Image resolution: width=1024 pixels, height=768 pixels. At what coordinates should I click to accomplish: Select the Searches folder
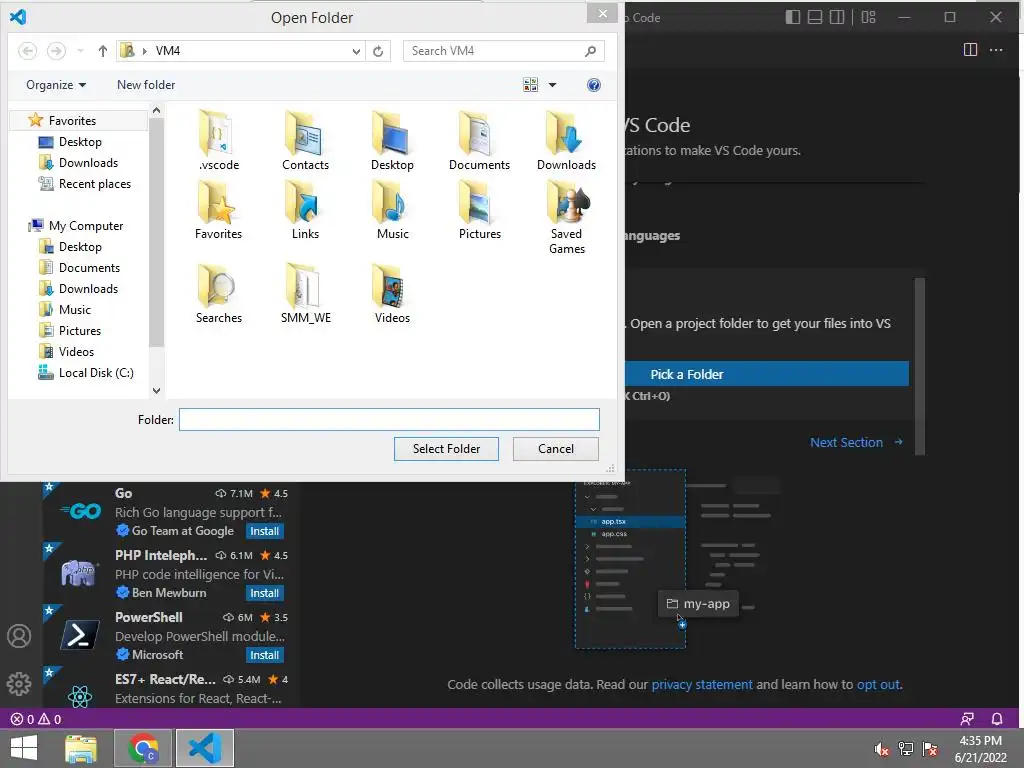(218, 294)
